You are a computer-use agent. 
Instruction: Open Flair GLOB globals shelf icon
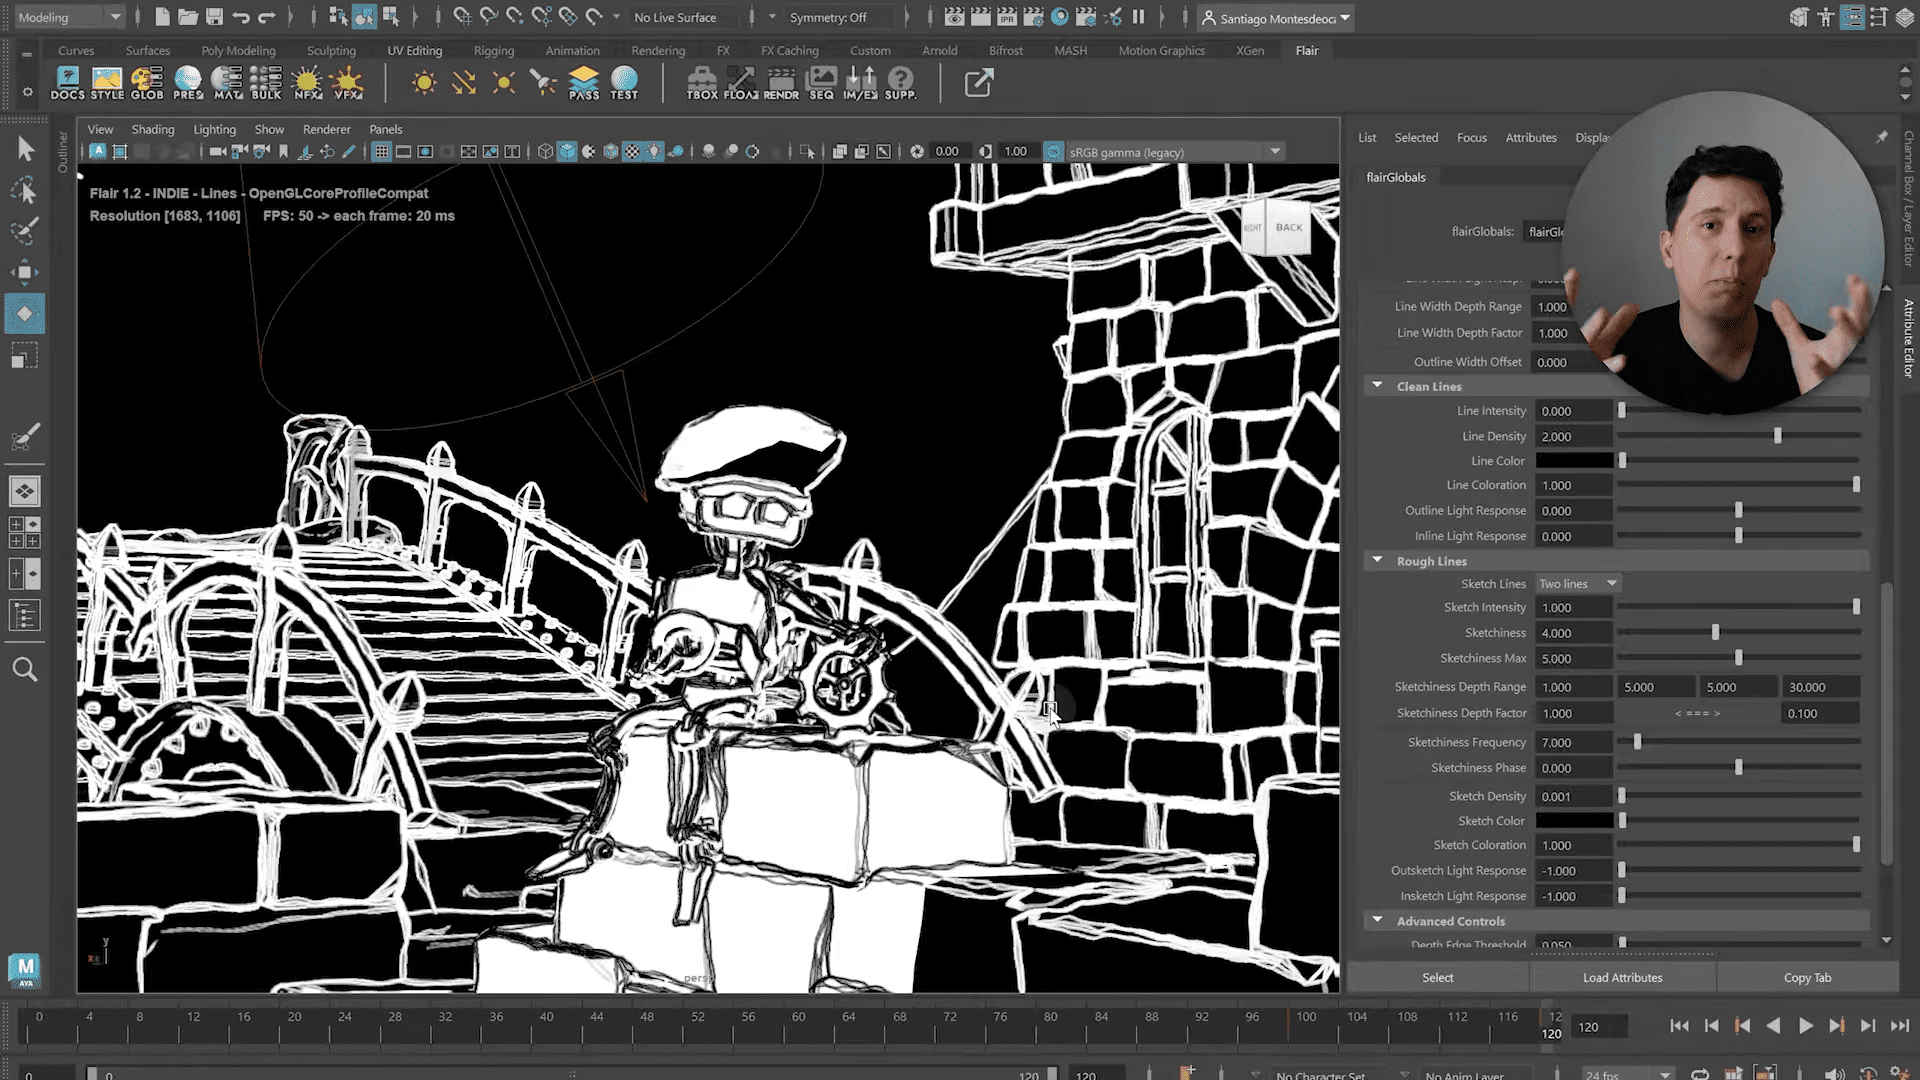pos(147,82)
